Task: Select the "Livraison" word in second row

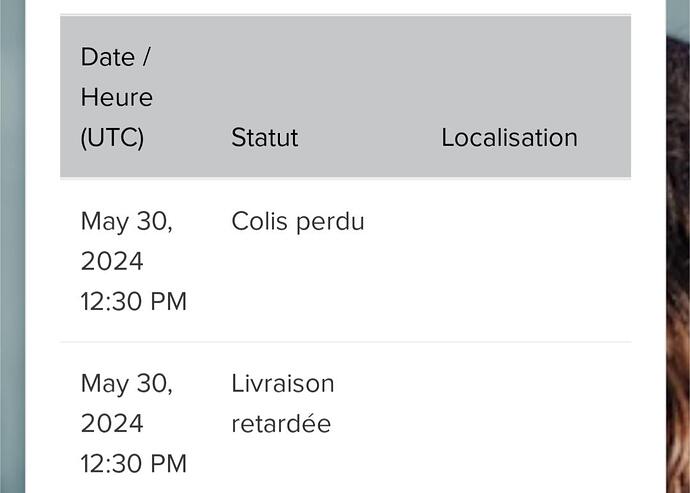Action: point(283,383)
